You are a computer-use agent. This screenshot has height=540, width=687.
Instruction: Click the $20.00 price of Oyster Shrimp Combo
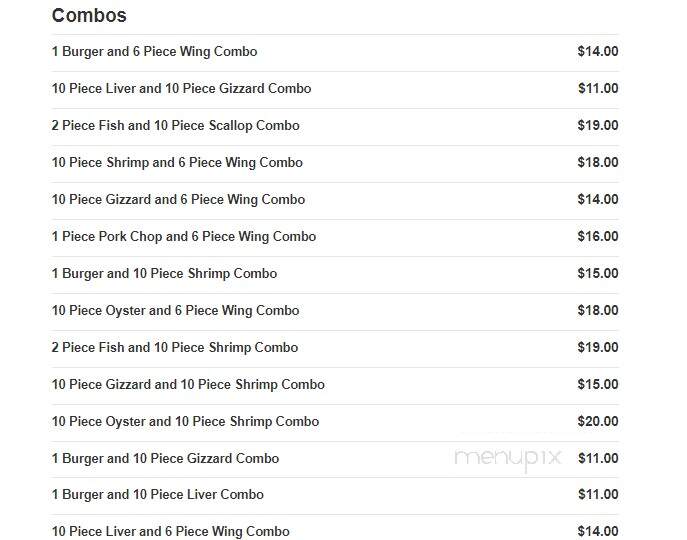tap(598, 422)
